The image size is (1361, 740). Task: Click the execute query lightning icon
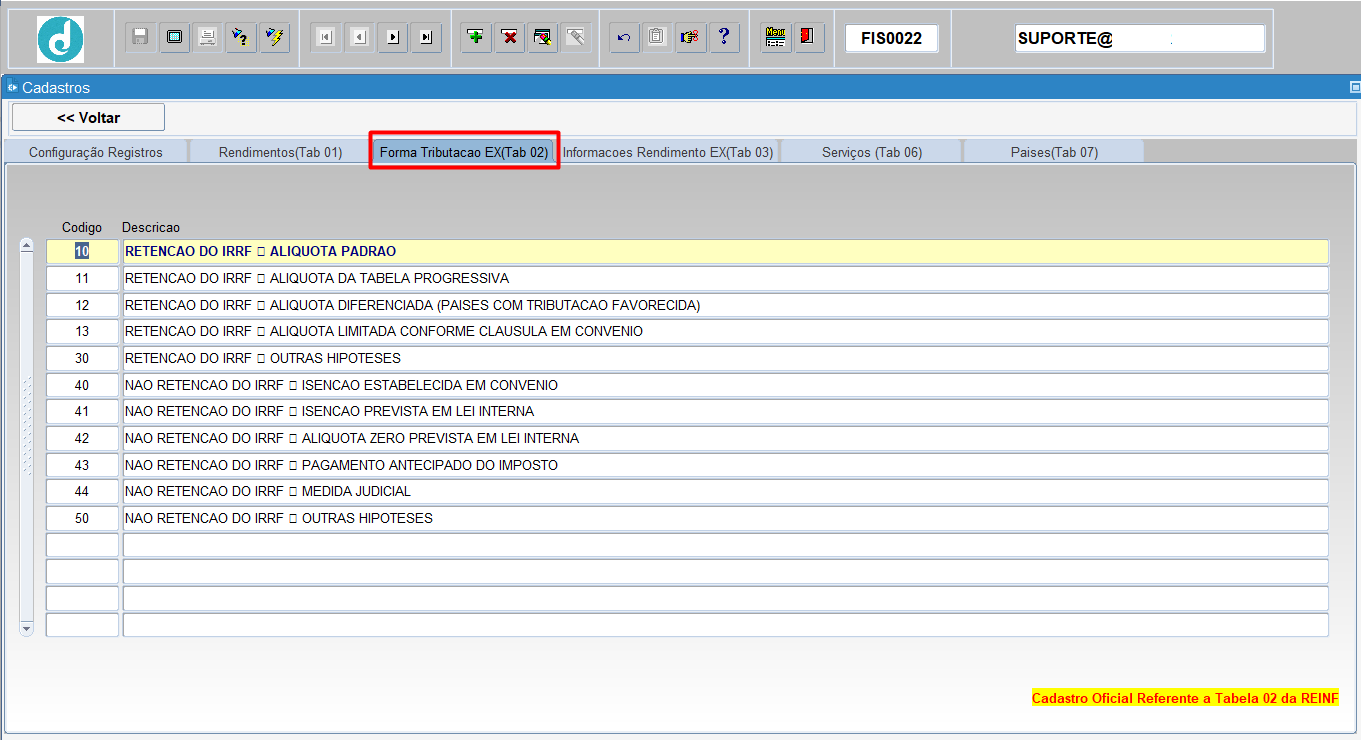pyautogui.click(x=274, y=38)
